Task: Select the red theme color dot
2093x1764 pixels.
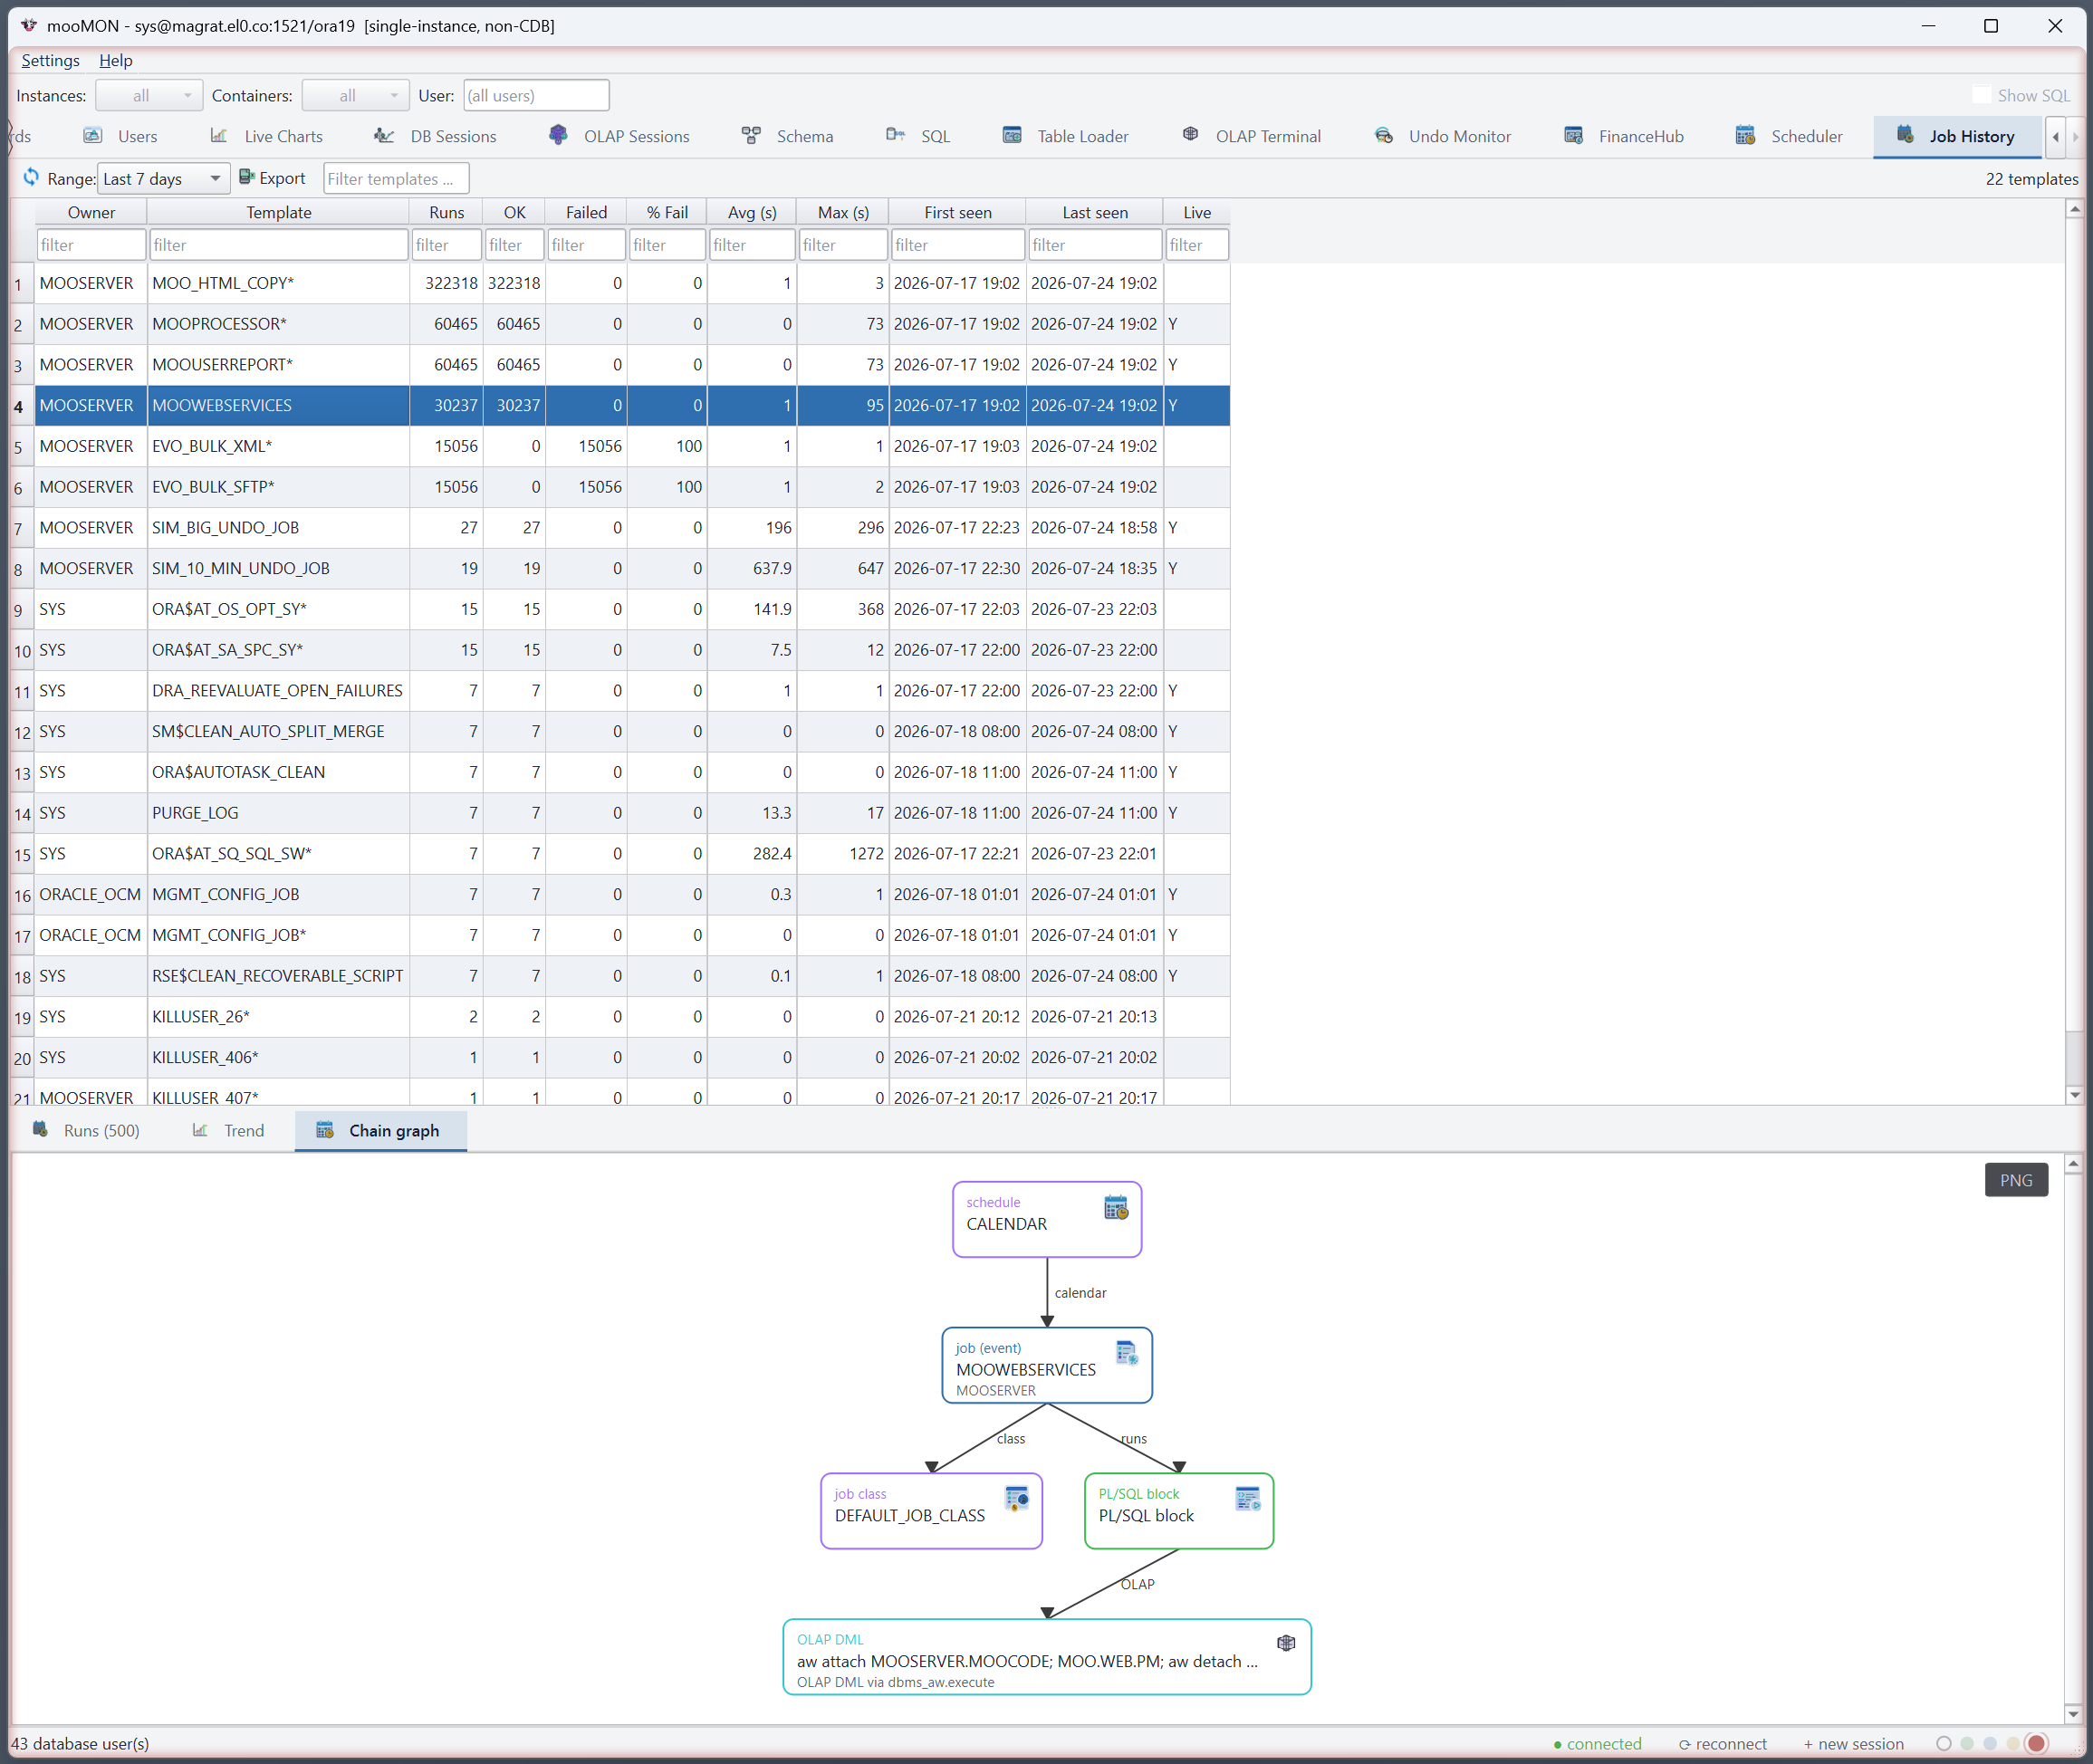Action: tap(2036, 1743)
